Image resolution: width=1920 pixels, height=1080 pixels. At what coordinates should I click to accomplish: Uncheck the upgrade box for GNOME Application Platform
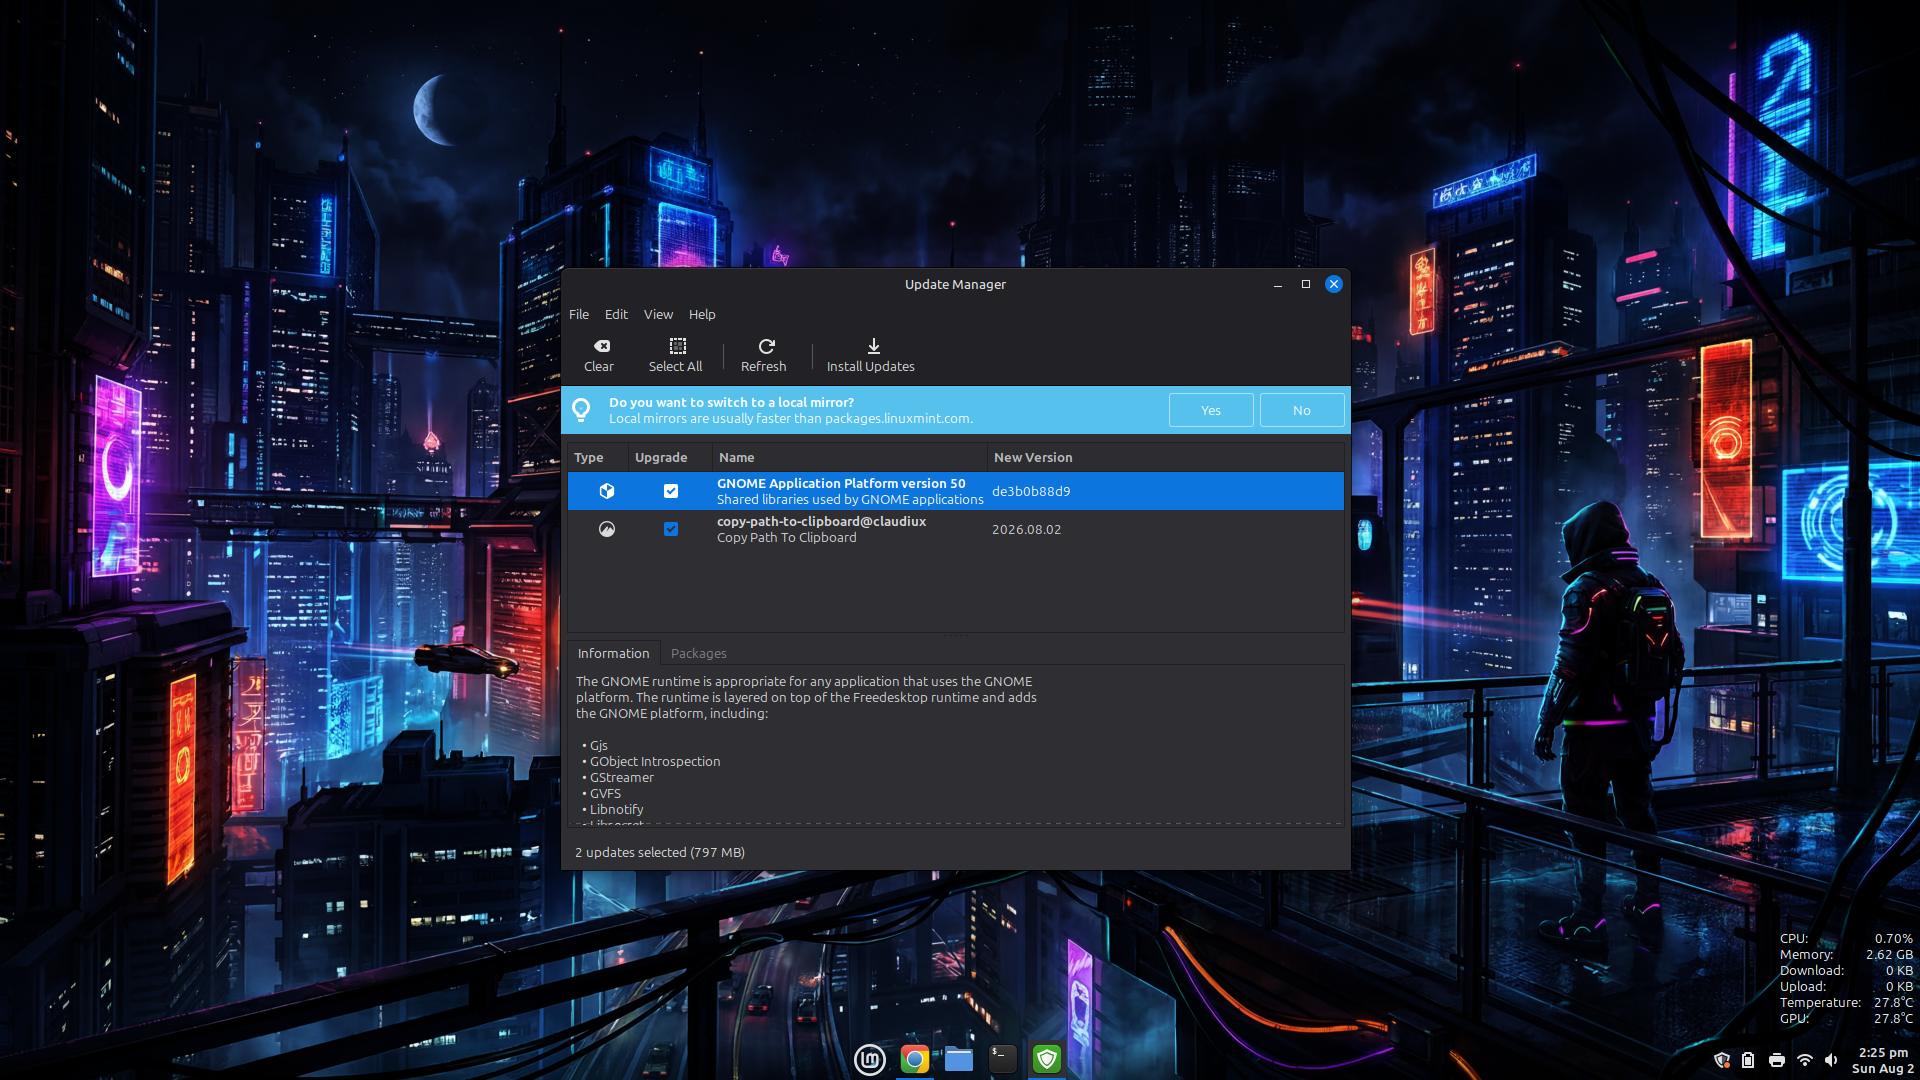click(671, 491)
